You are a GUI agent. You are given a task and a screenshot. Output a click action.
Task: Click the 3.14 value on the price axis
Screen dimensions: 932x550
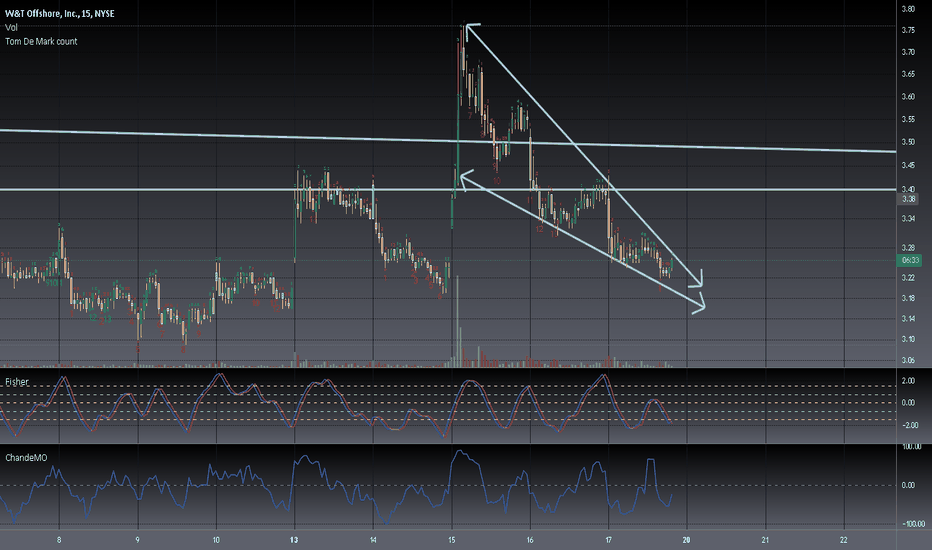(x=908, y=319)
